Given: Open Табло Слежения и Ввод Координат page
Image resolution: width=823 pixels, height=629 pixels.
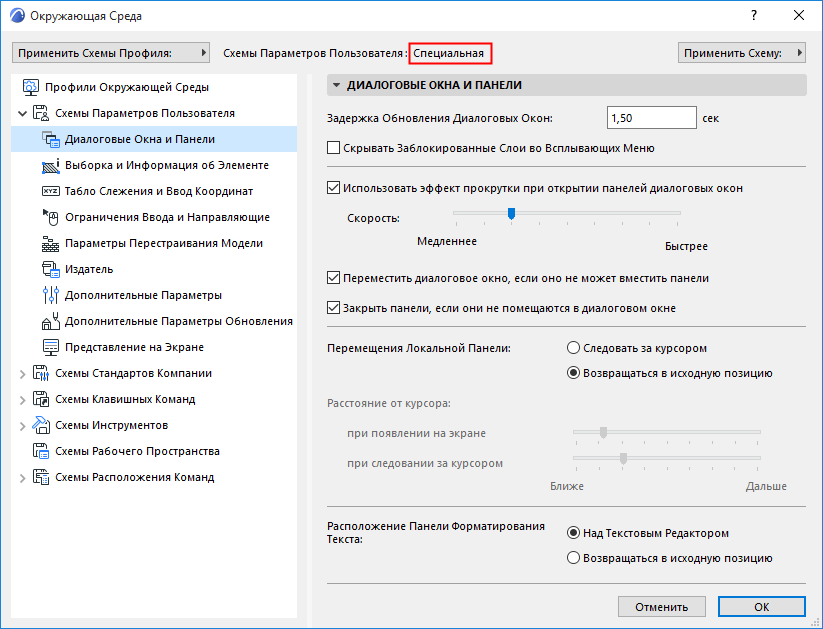Looking at the screenshot, I should [154, 191].
